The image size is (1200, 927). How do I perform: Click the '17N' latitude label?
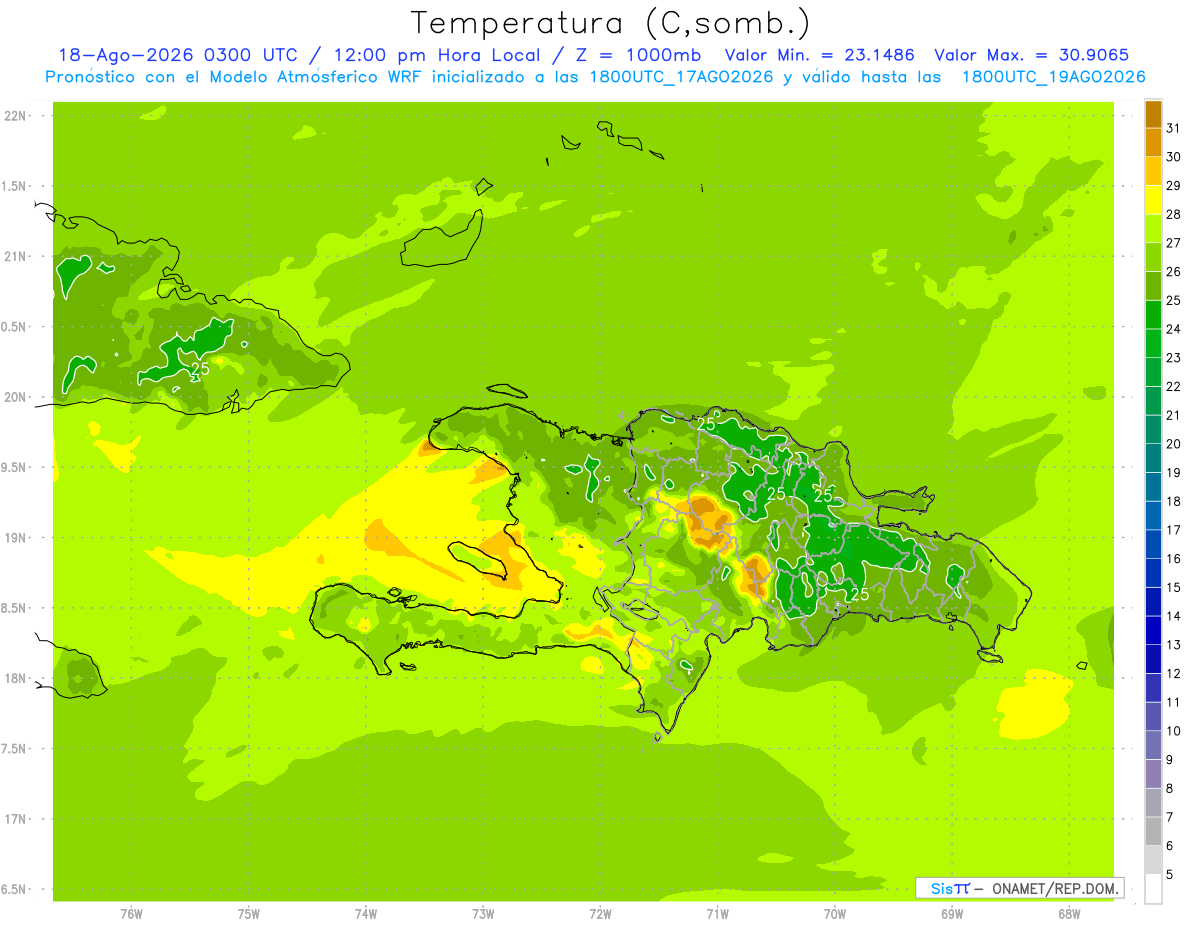[16, 819]
